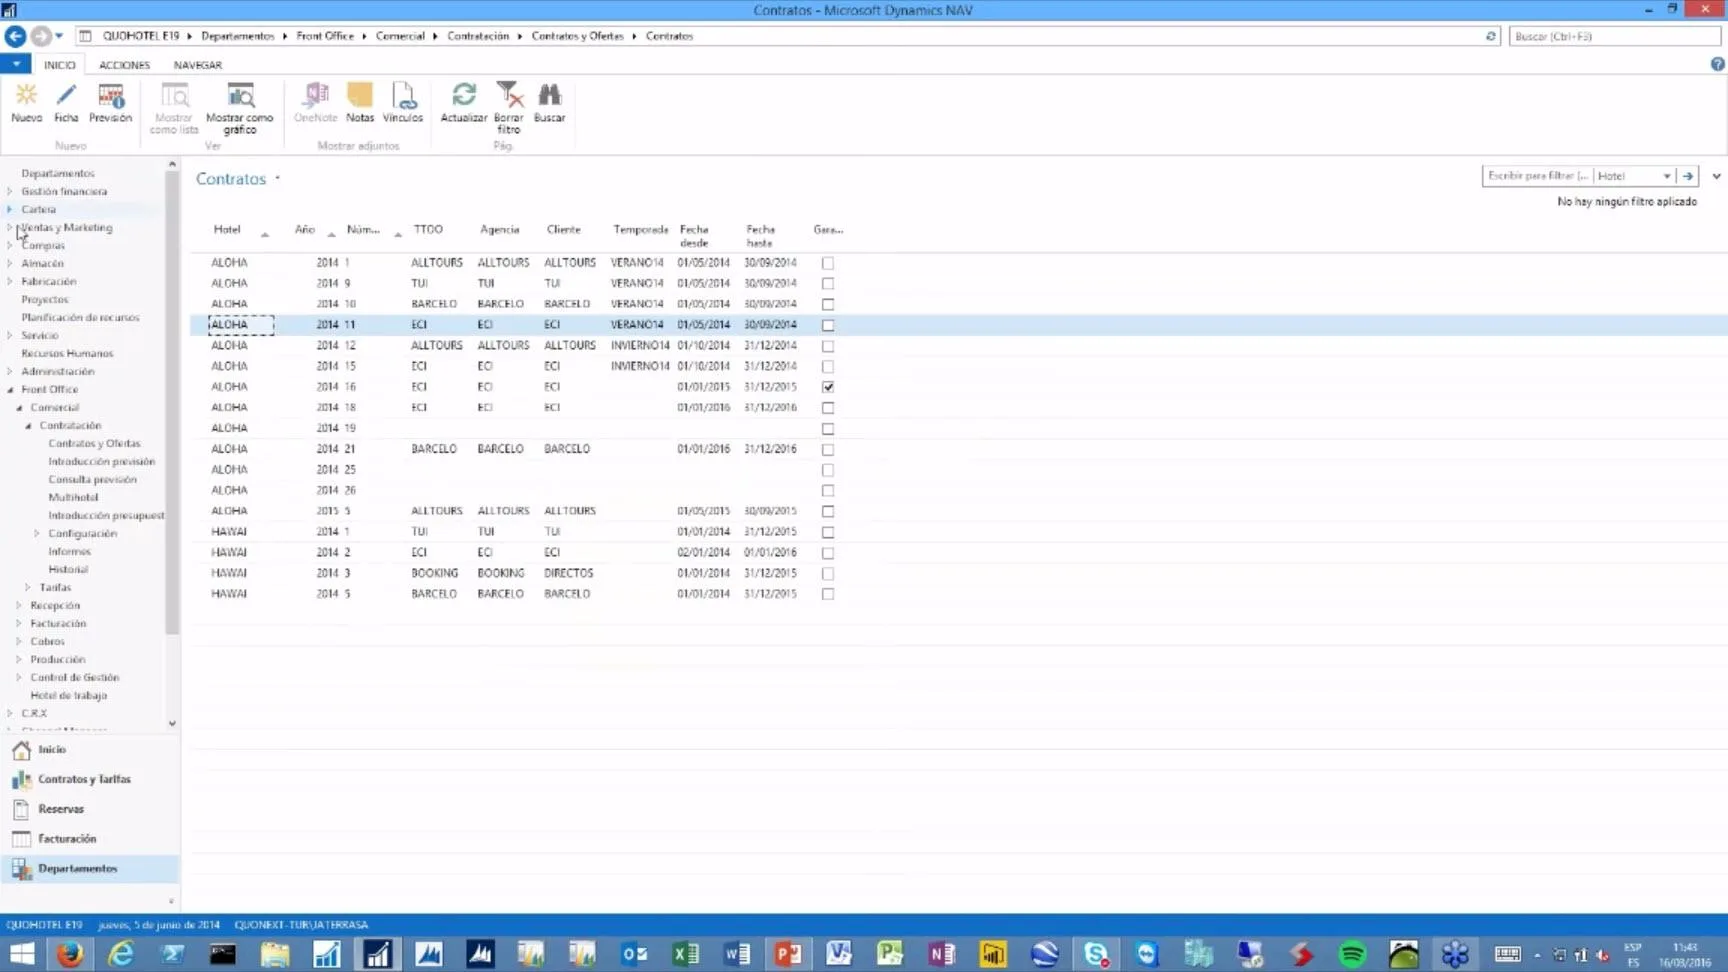
Task: Expand the Configuración tree node
Action: point(37,534)
